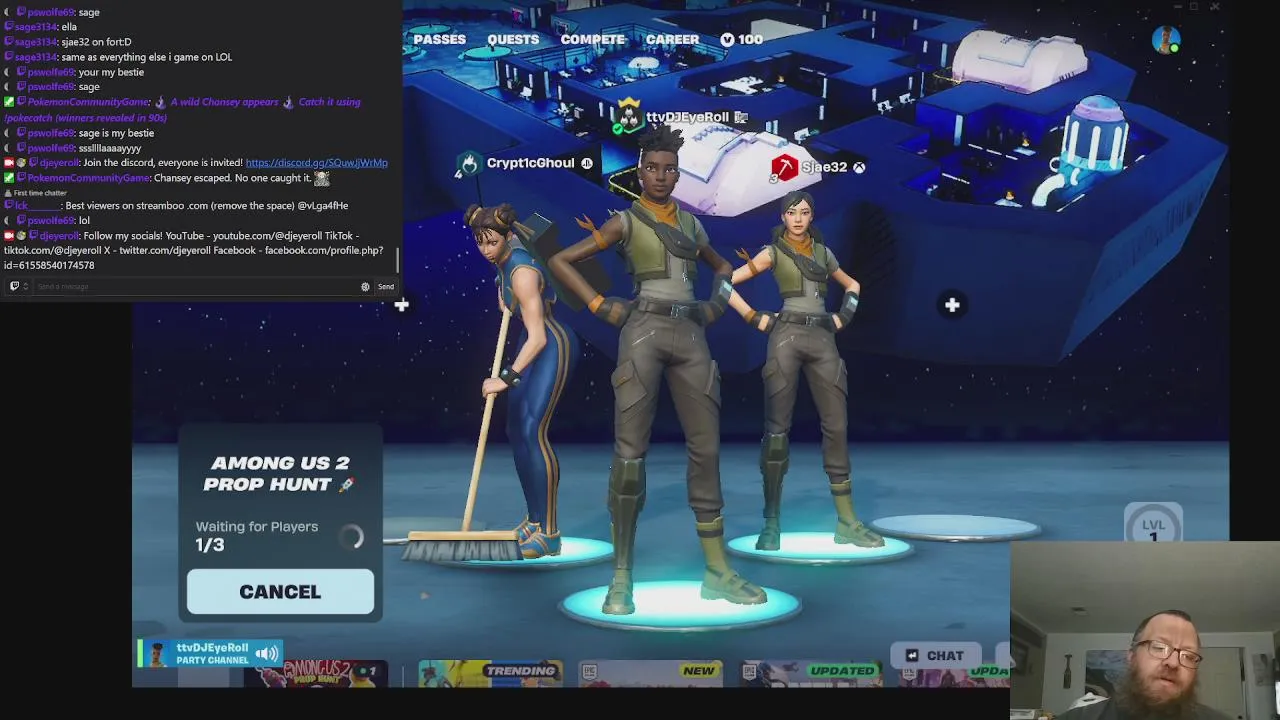1280x720 pixels.
Task: Open the Career tab
Action: [672, 39]
